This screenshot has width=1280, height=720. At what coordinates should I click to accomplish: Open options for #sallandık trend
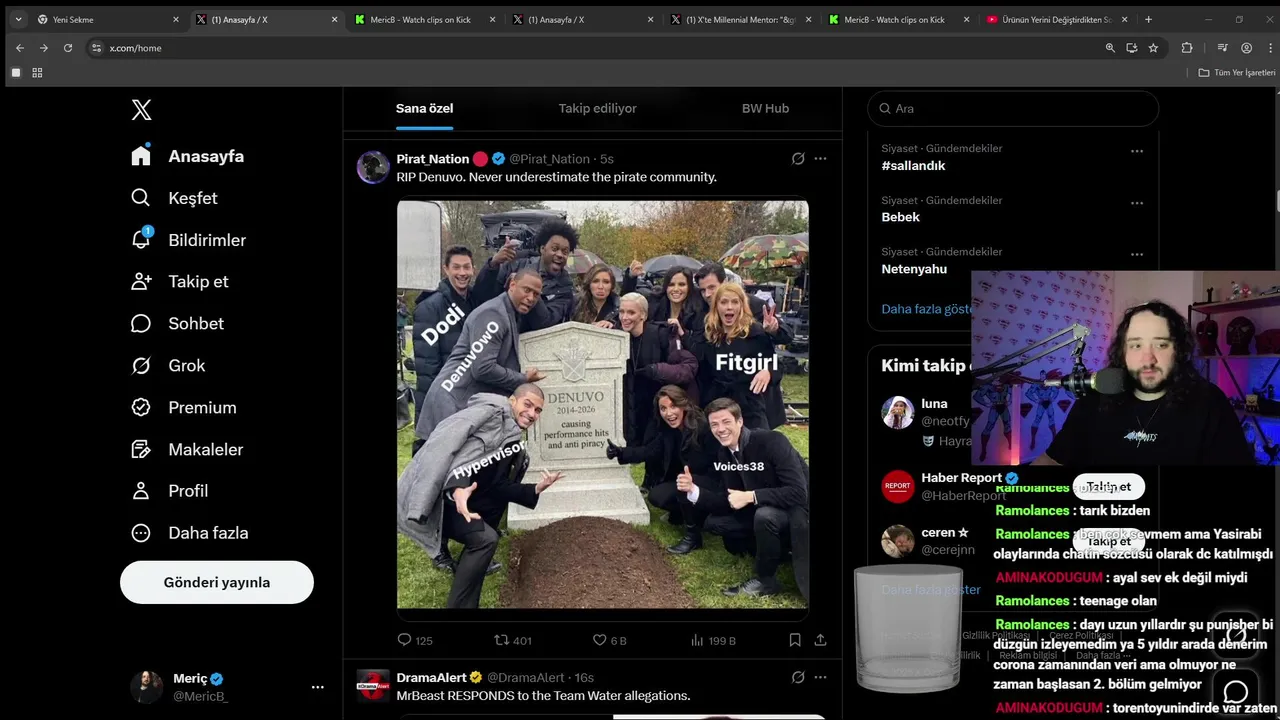point(1137,151)
